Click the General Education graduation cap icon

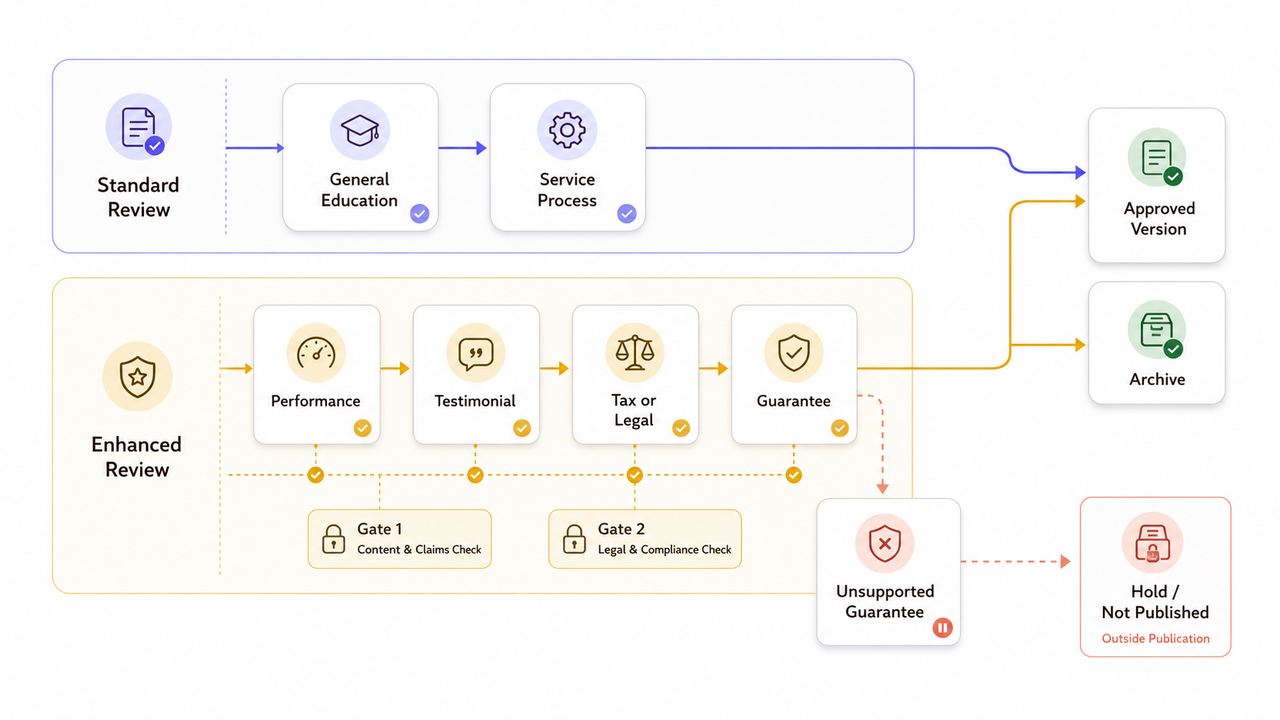tap(359, 130)
